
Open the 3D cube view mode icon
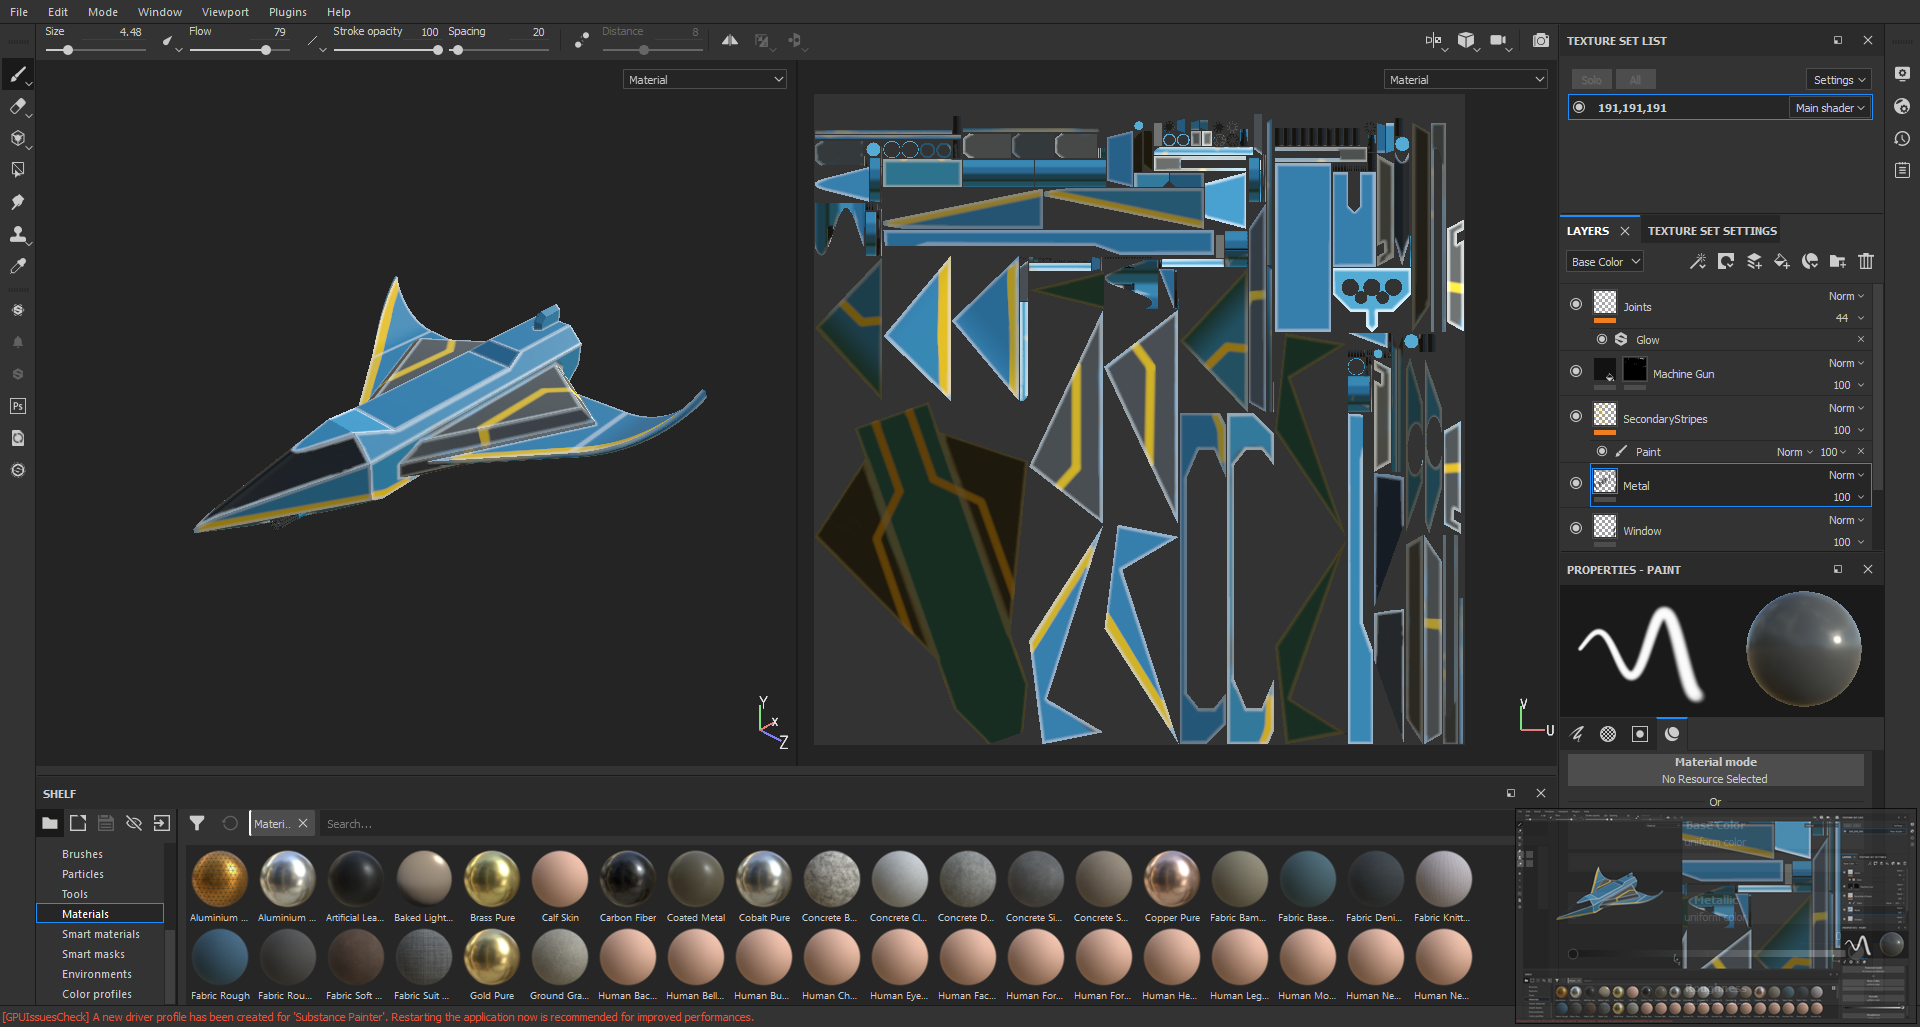pyautogui.click(x=1466, y=40)
